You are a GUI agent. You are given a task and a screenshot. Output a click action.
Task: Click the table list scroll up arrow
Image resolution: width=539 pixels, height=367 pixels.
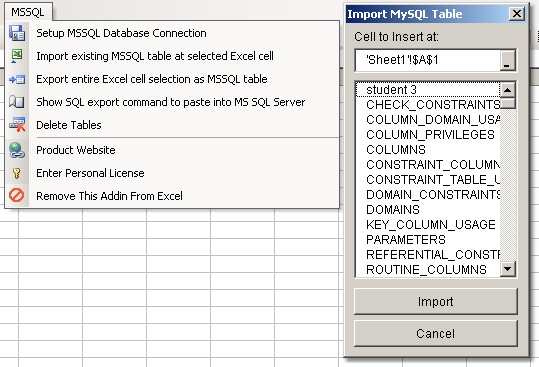pyautogui.click(x=507, y=90)
